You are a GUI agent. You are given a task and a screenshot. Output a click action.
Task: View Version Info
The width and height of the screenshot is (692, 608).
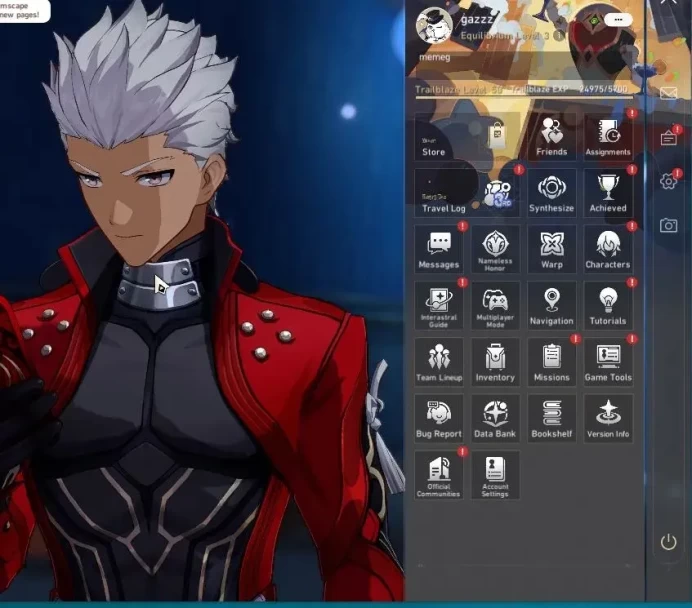[x=608, y=418]
